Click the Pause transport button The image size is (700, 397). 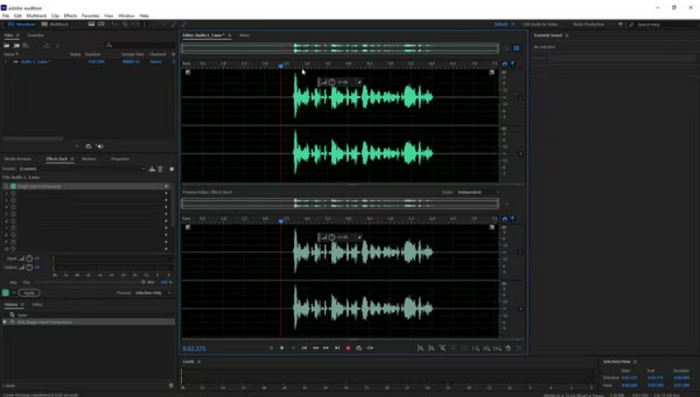(x=293, y=348)
